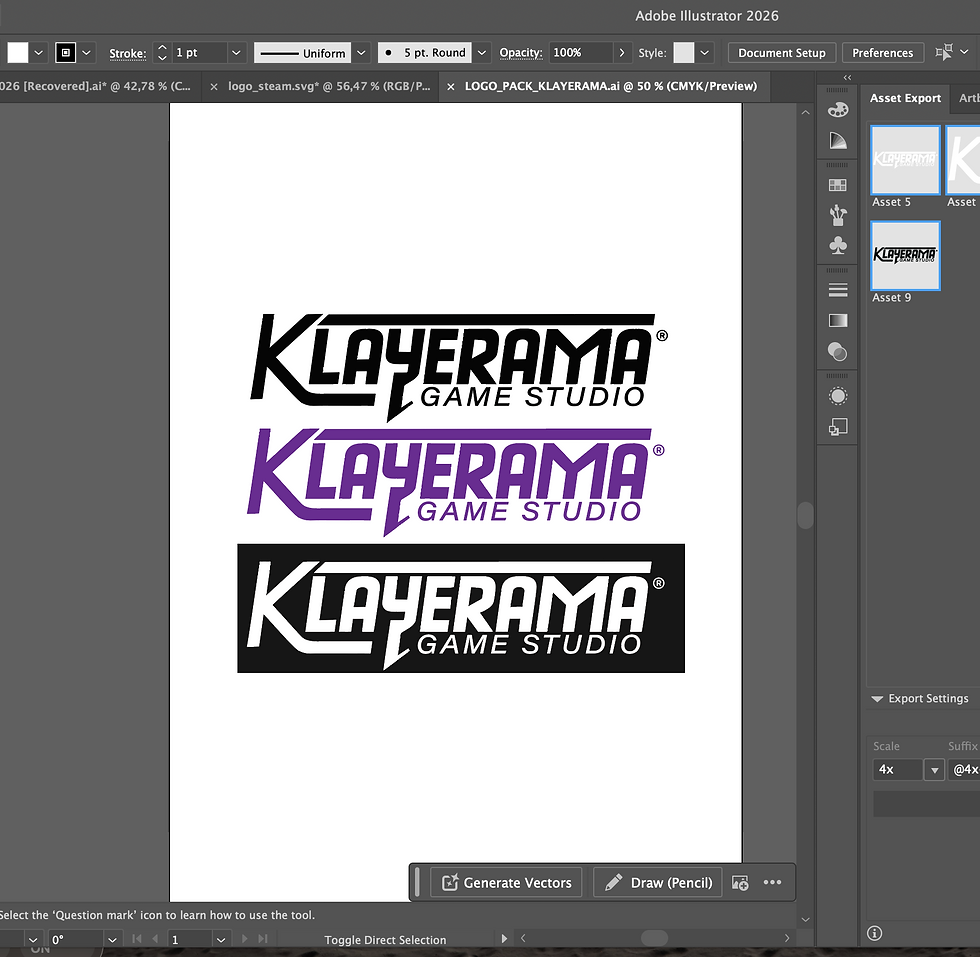The height and width of the screenshot is (957, 980).
Task: Select the Asset 9 thumbnail
Action: (x=905, y=256)
